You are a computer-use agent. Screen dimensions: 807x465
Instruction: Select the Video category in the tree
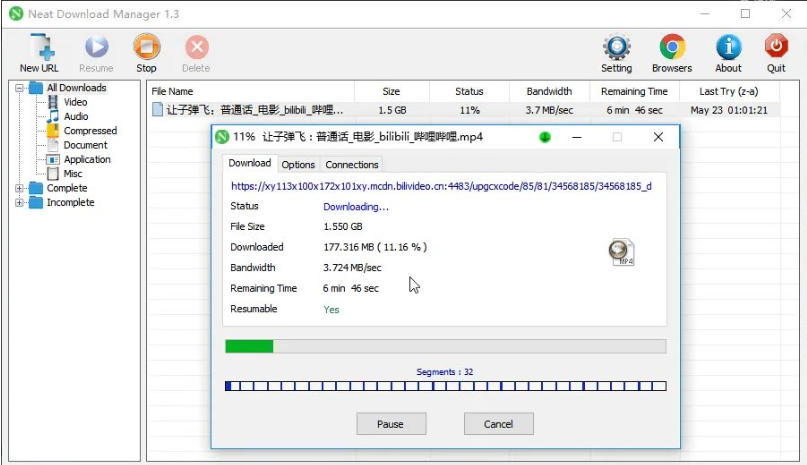point(75,102)
